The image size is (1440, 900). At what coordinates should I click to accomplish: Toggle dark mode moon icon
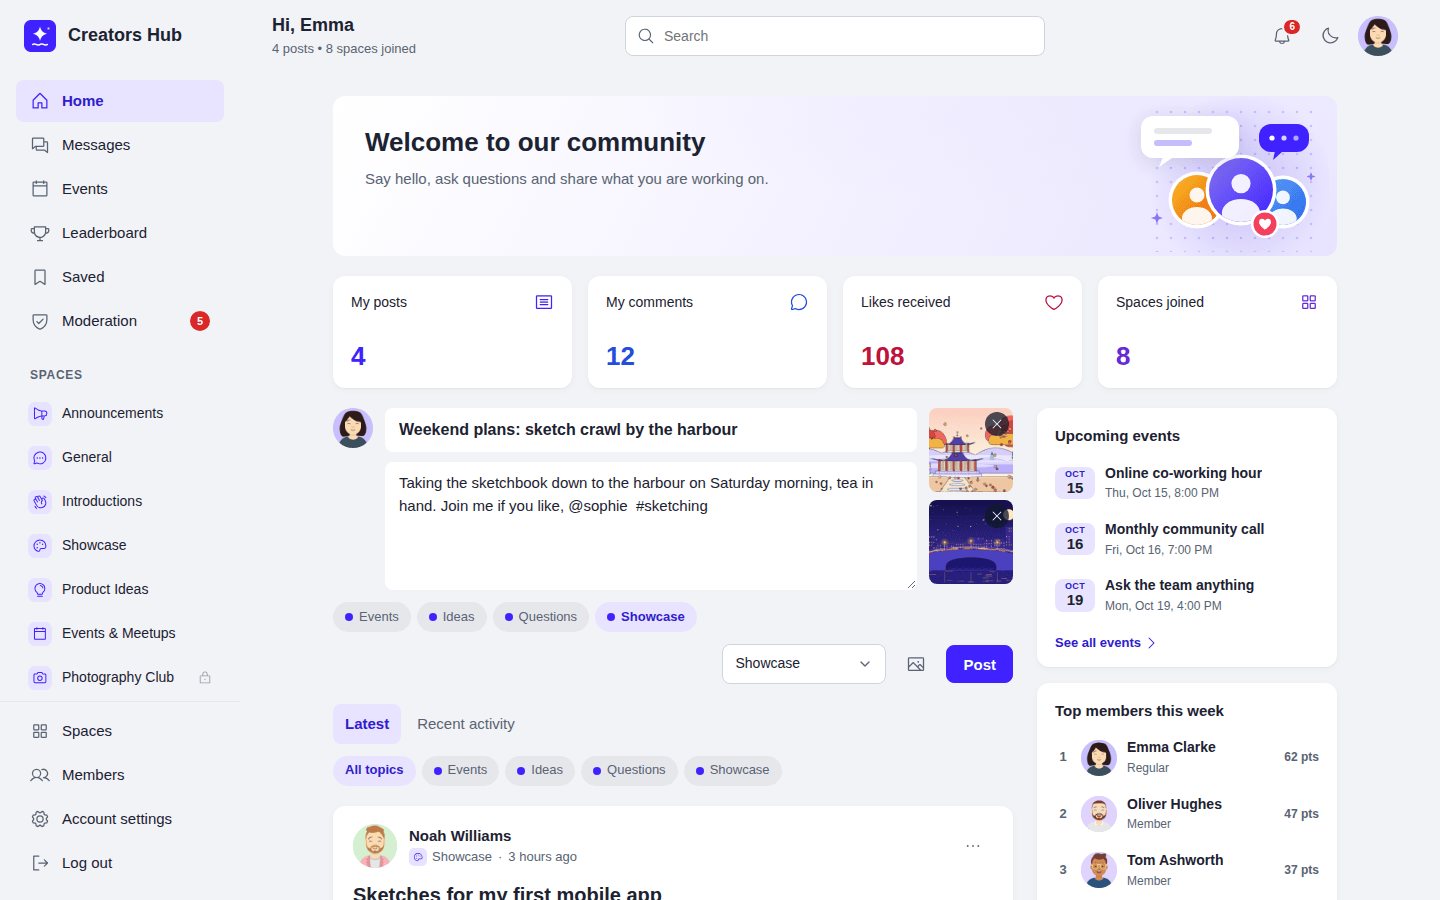tap(1330, 36)
